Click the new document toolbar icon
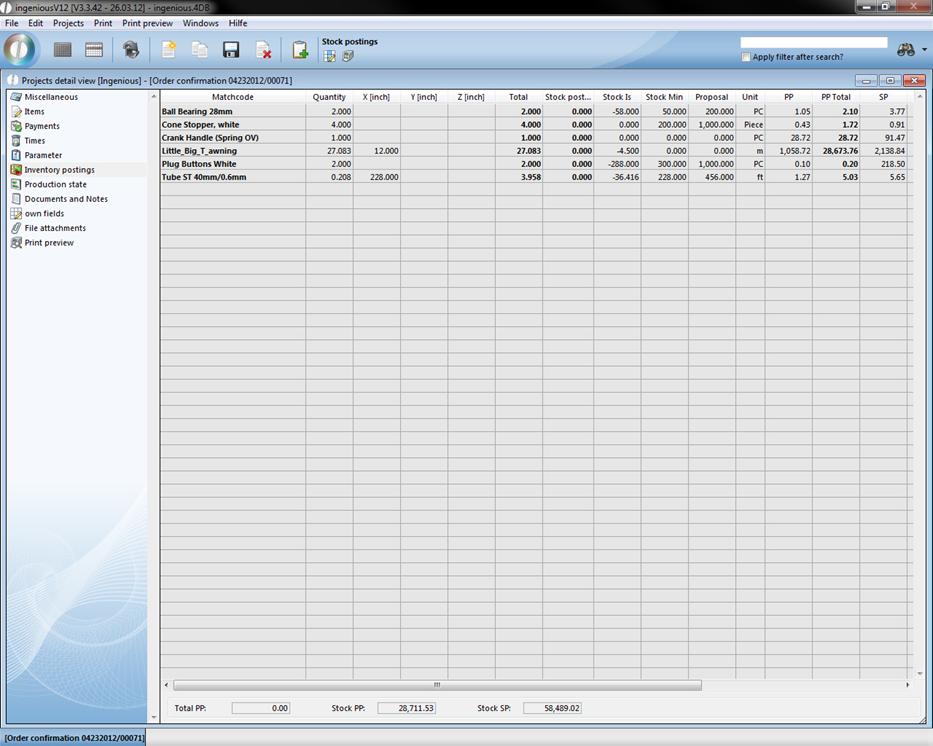This screenshot has height=746, width=933. pos(168,50)
